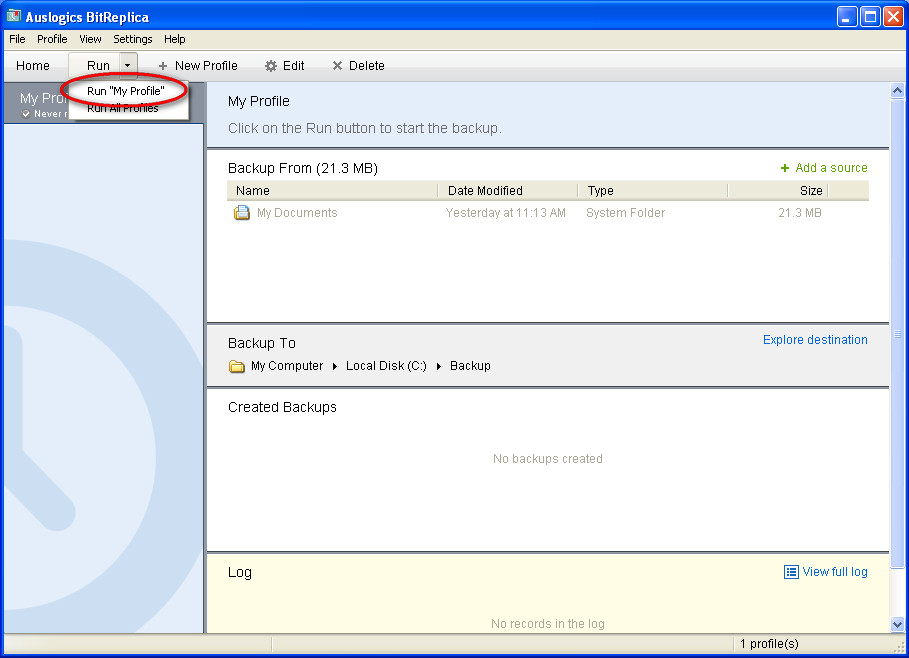Click the log list icon beside View full log
The width and height of the screenshot is (909, 658).
point(791,572)
